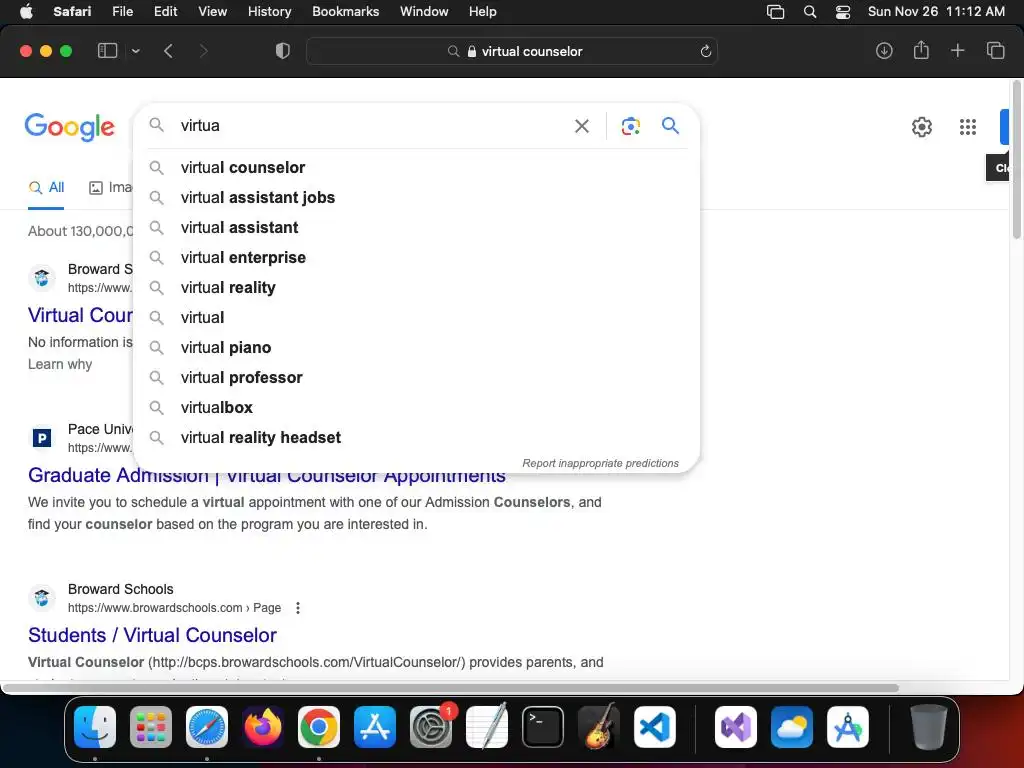Image resolution: width=1024 pixels, height=768 pixels.
Task: Open search by image camera icon
Action: [x=630, y=126]
